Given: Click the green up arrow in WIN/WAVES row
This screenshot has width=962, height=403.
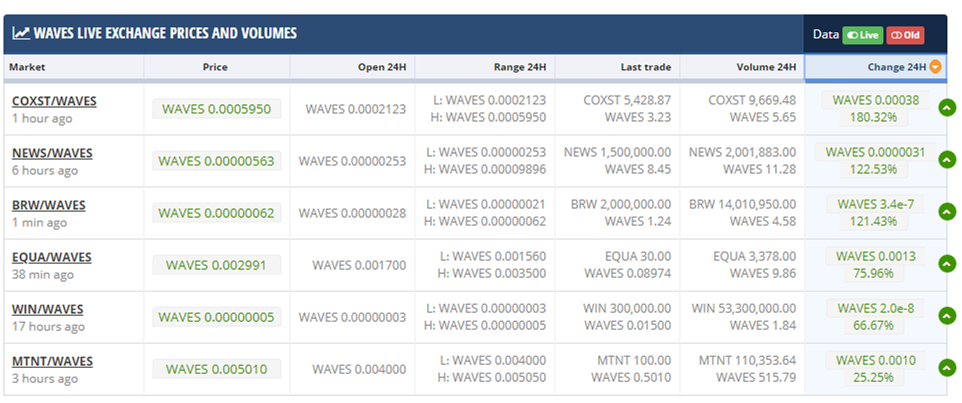Looking at the screenshot, I should [x=947, y=317].
